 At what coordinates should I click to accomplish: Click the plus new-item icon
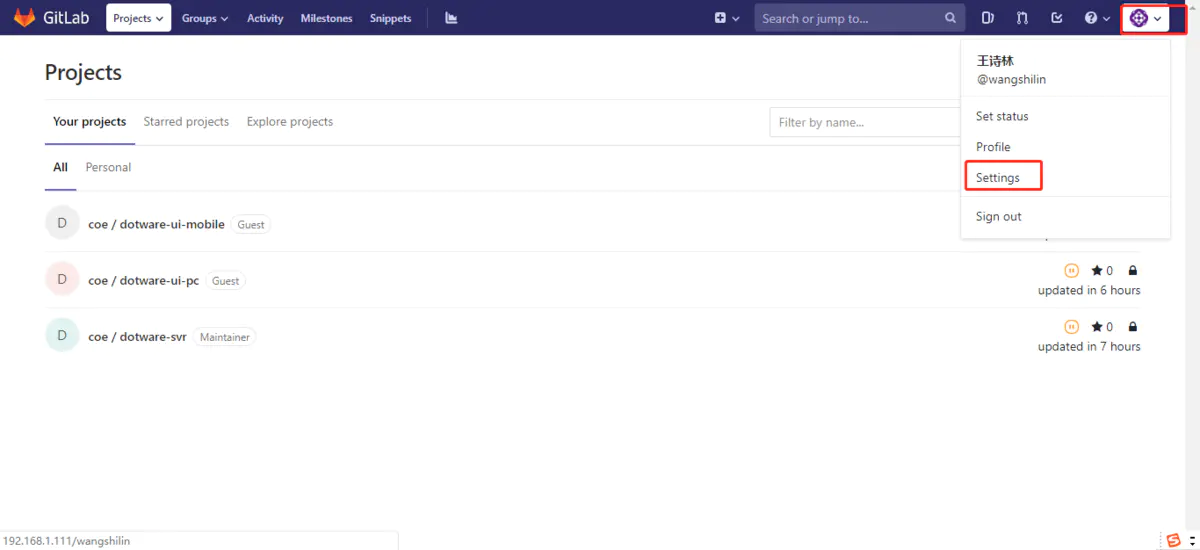click(x=720, y=18)
